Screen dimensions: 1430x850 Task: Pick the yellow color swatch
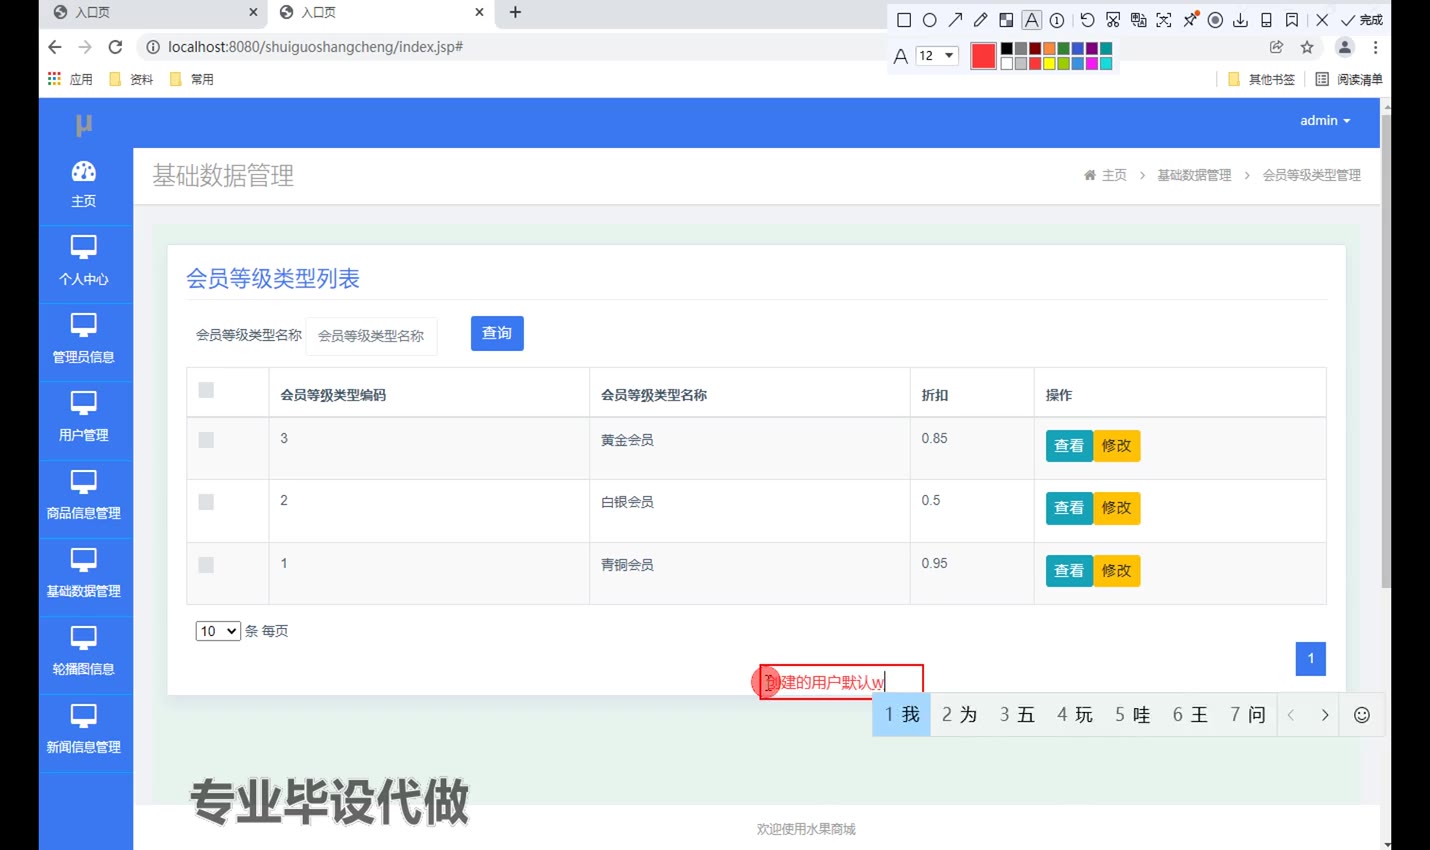click(x=1049, y=64)
